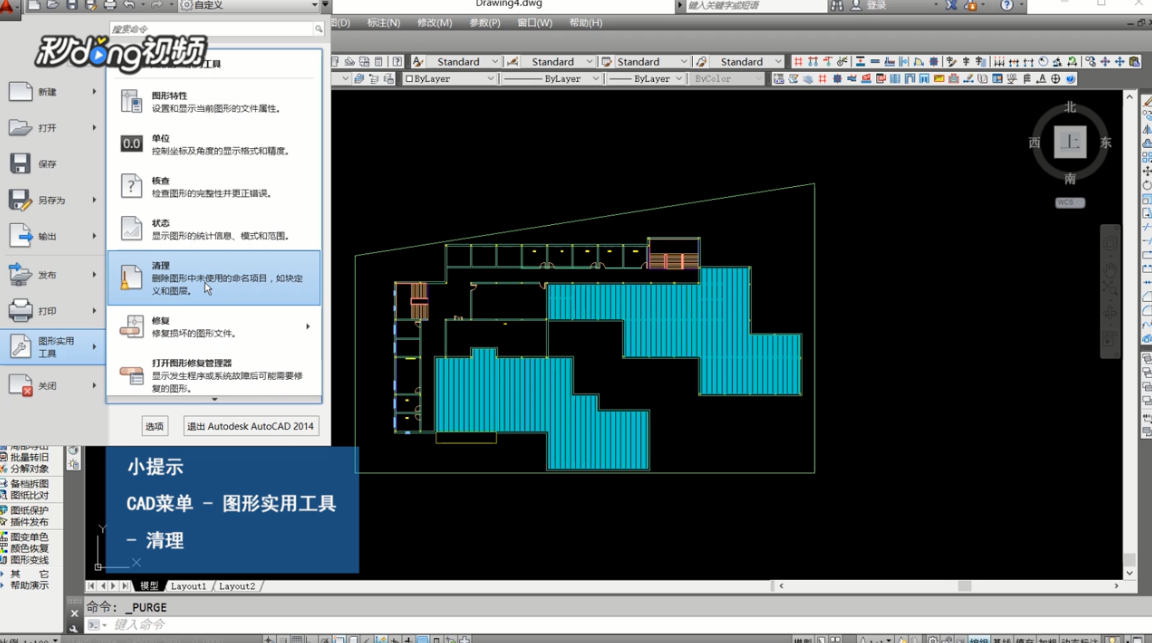Expand the 输出 submenu arrow

tap(94, 236)
